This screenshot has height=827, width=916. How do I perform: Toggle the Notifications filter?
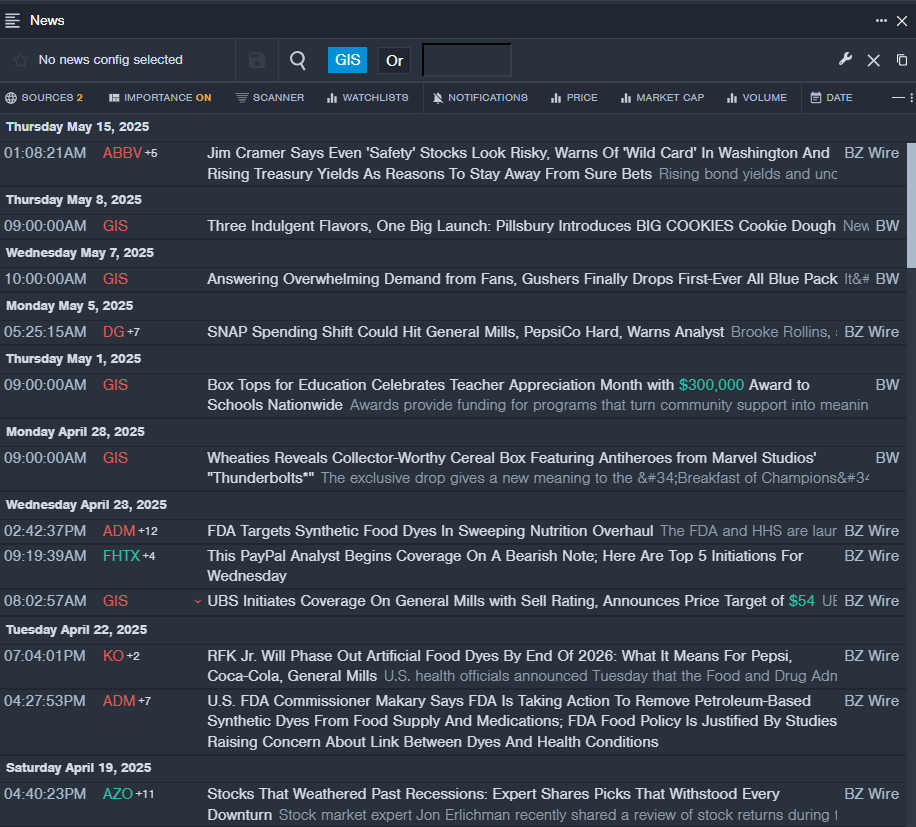click(480, 98)
